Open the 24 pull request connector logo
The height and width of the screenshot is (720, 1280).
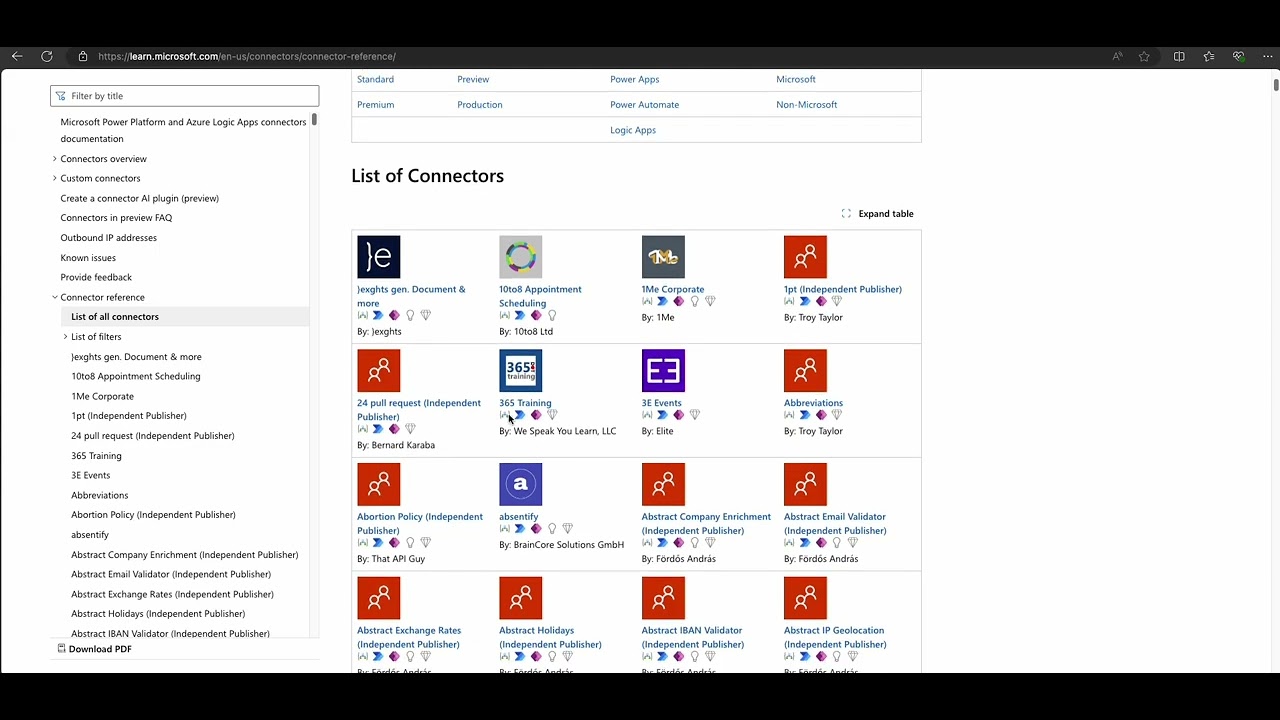click(378, 371)
